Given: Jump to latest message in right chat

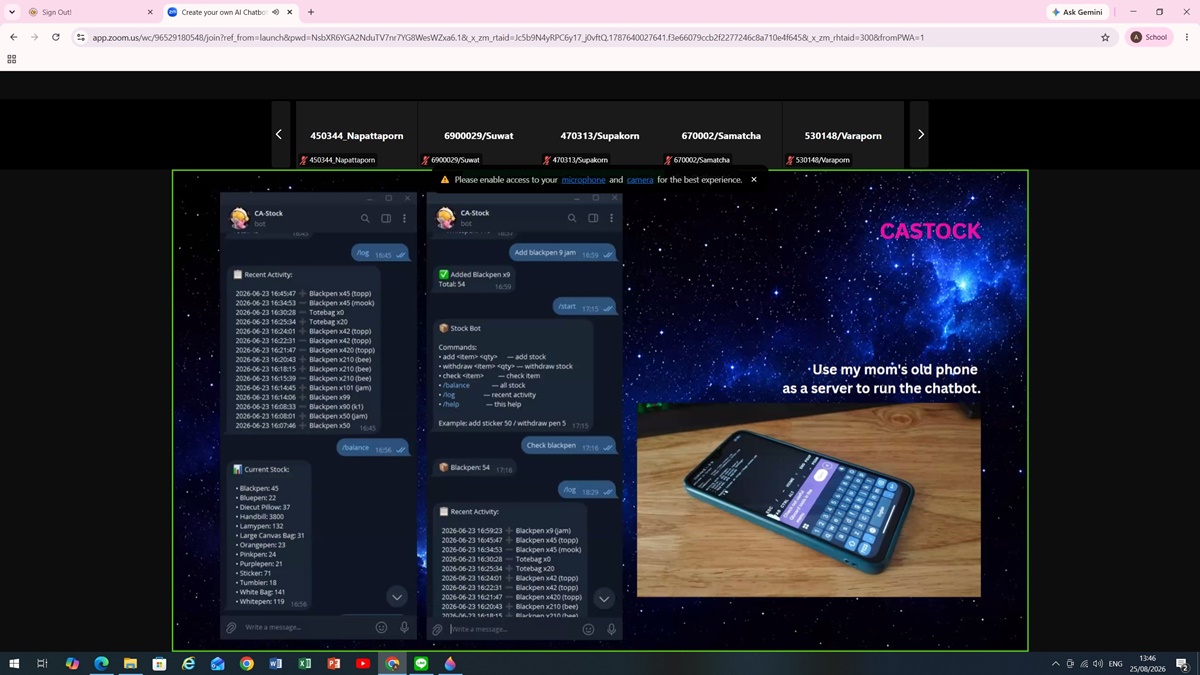Looking at the screenshot, I should click(x=604, y=599).
